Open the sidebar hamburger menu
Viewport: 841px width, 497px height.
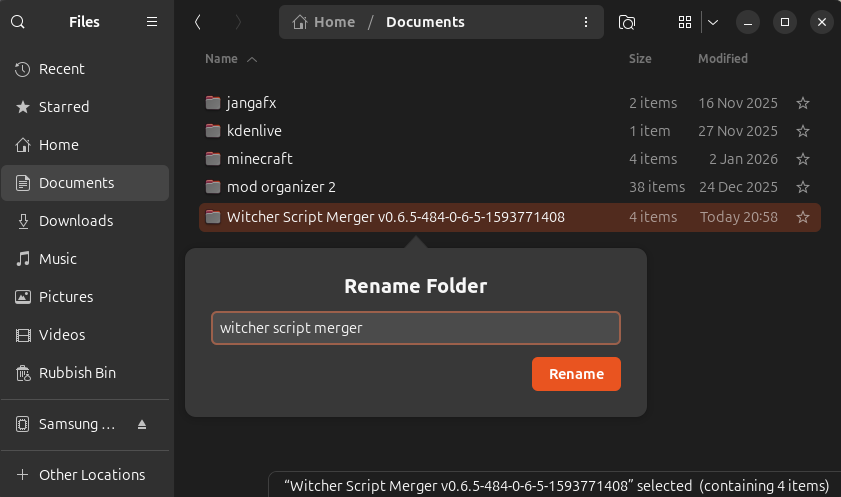[x=152, y=21]
